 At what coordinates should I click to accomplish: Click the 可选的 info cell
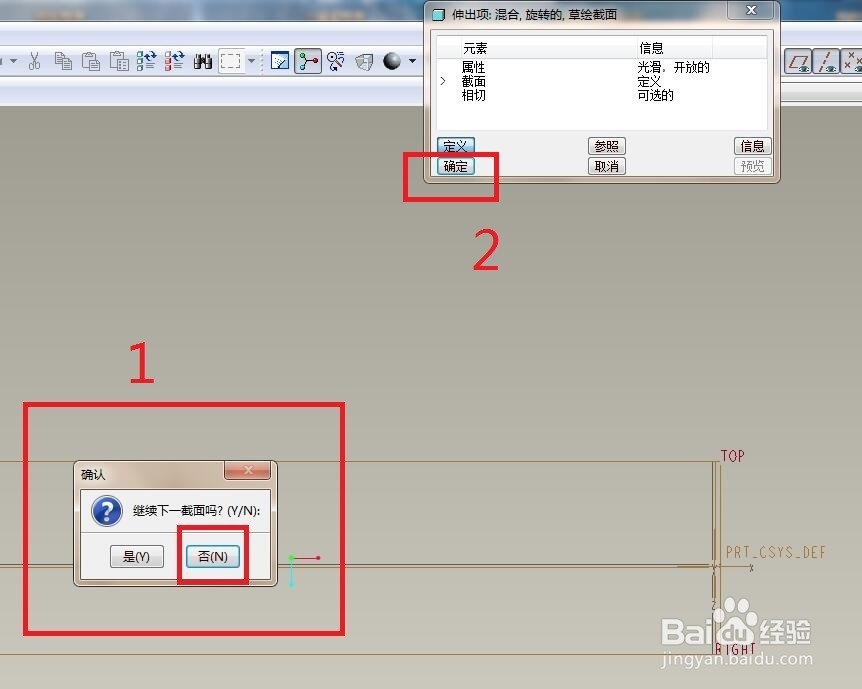655,95
